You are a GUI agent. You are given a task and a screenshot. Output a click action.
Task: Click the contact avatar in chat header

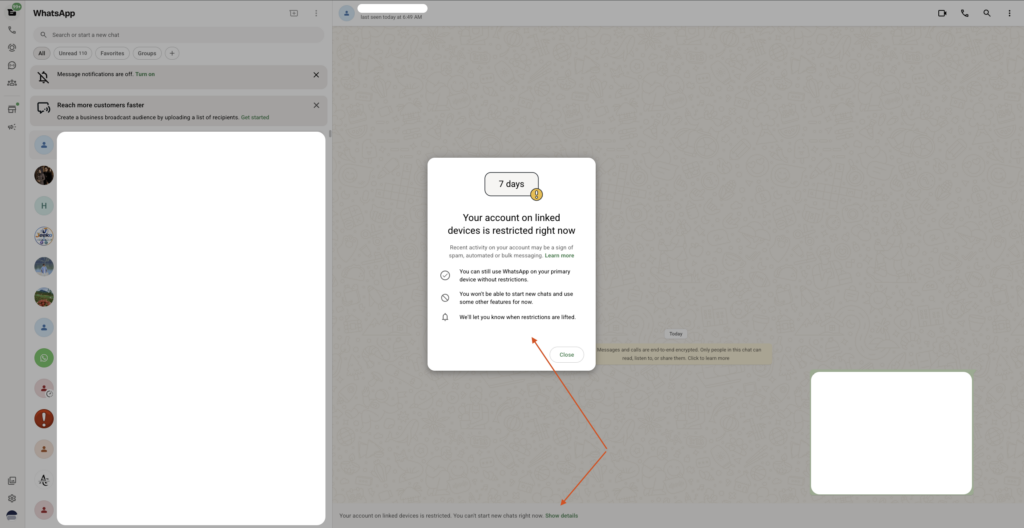[x=347, y=13]
